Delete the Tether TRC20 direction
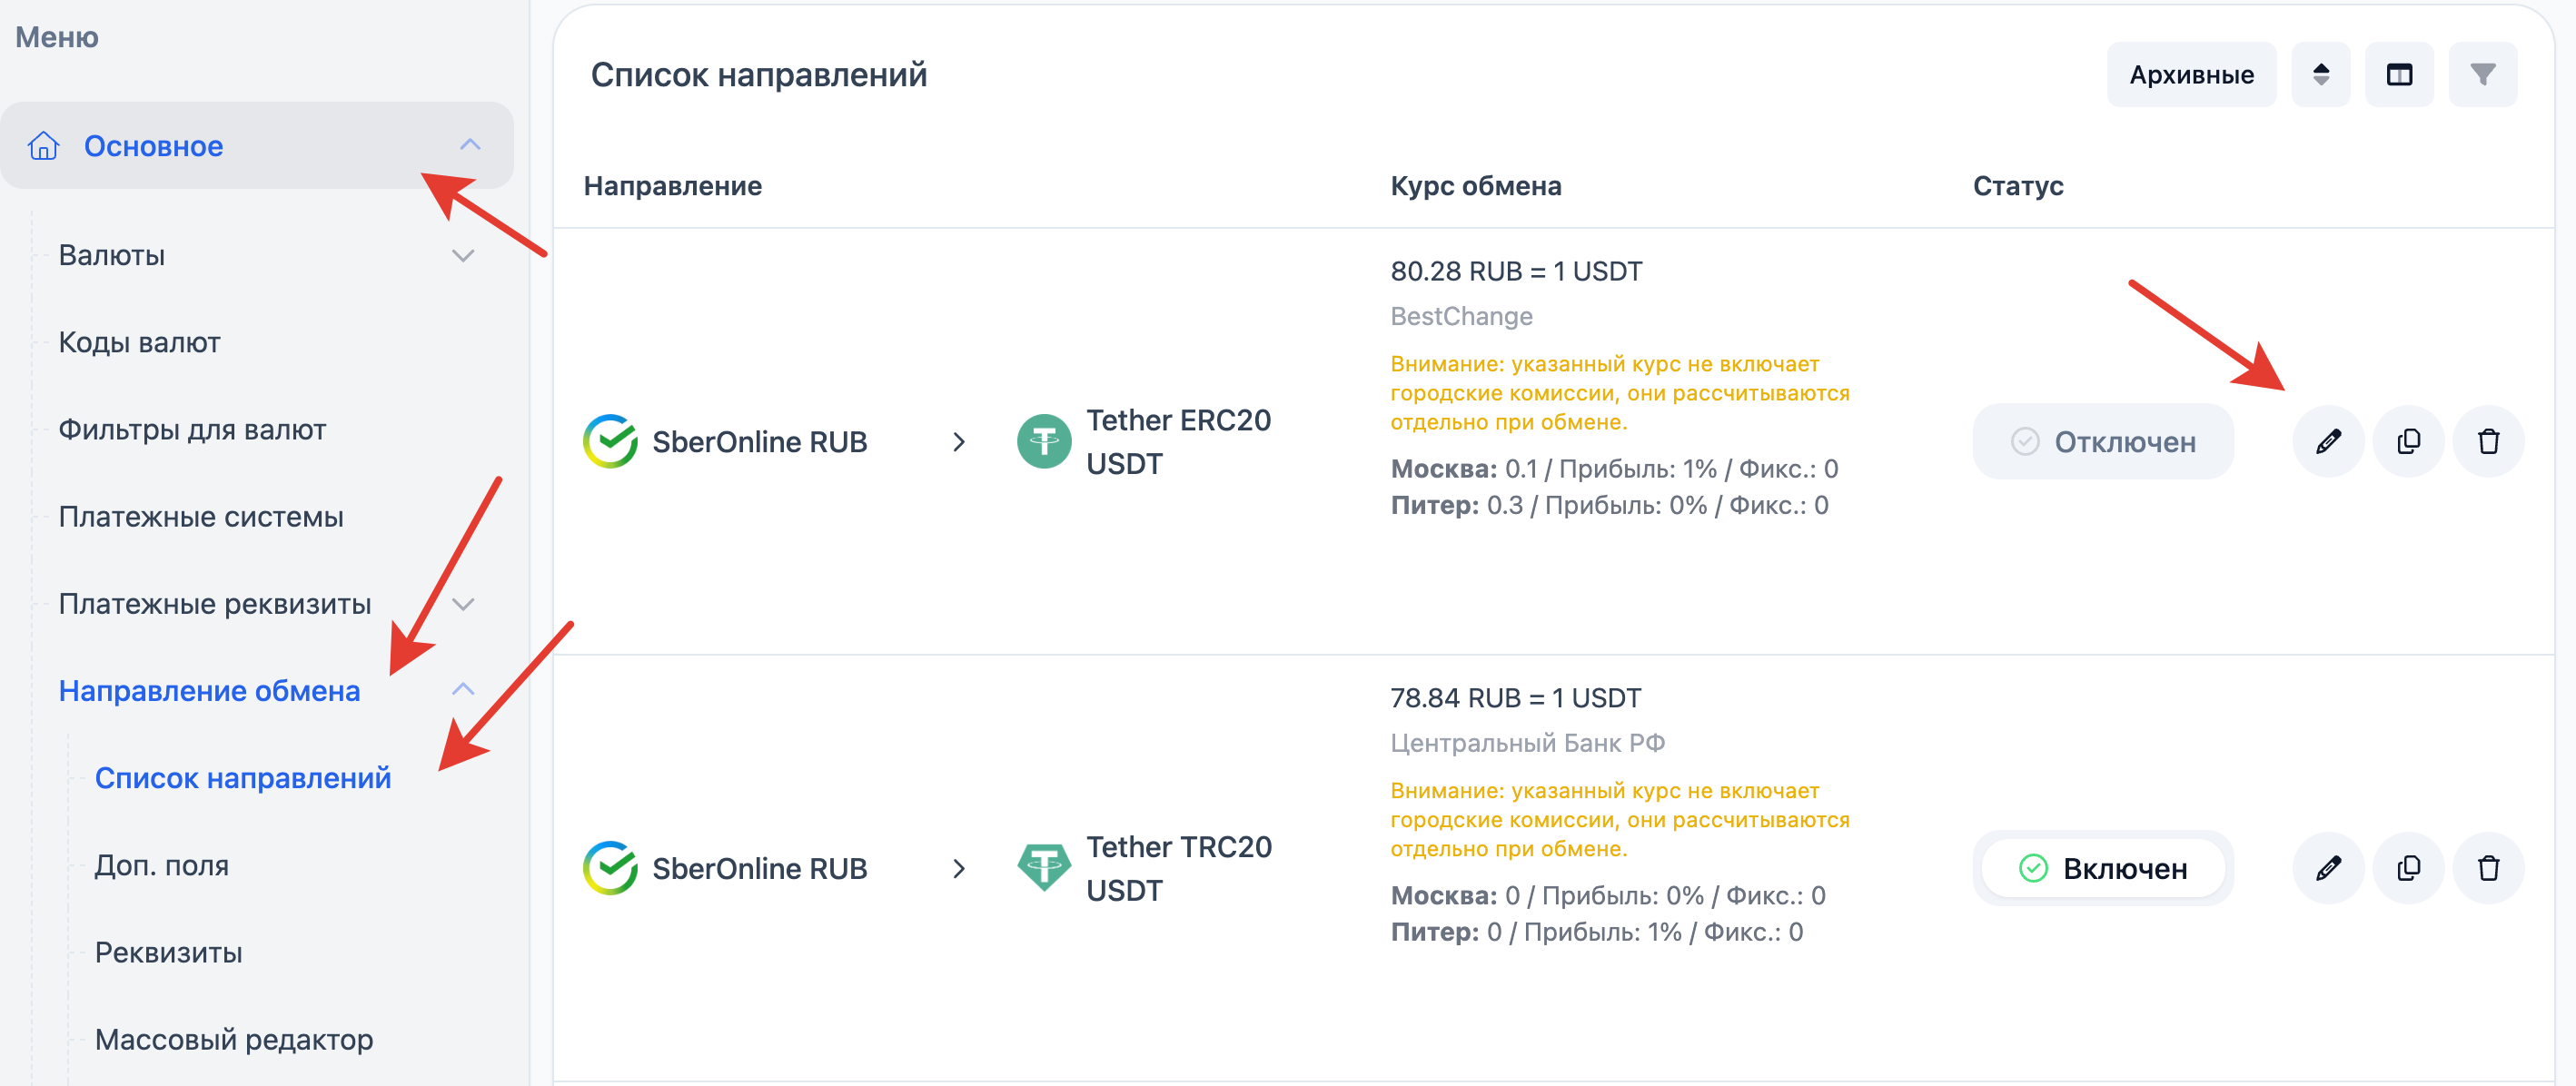 pos(2488,868)
